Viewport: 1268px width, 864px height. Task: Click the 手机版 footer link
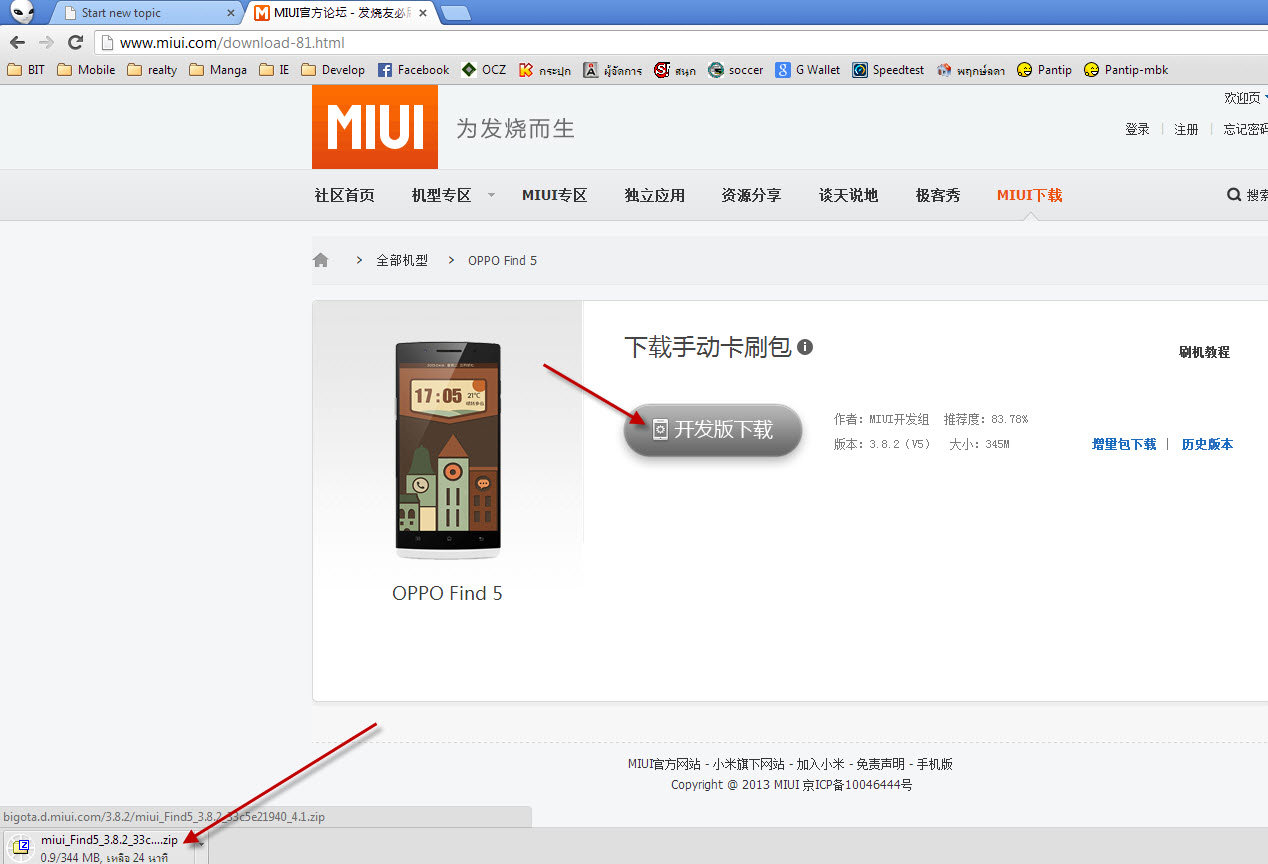tap(934, 764)
